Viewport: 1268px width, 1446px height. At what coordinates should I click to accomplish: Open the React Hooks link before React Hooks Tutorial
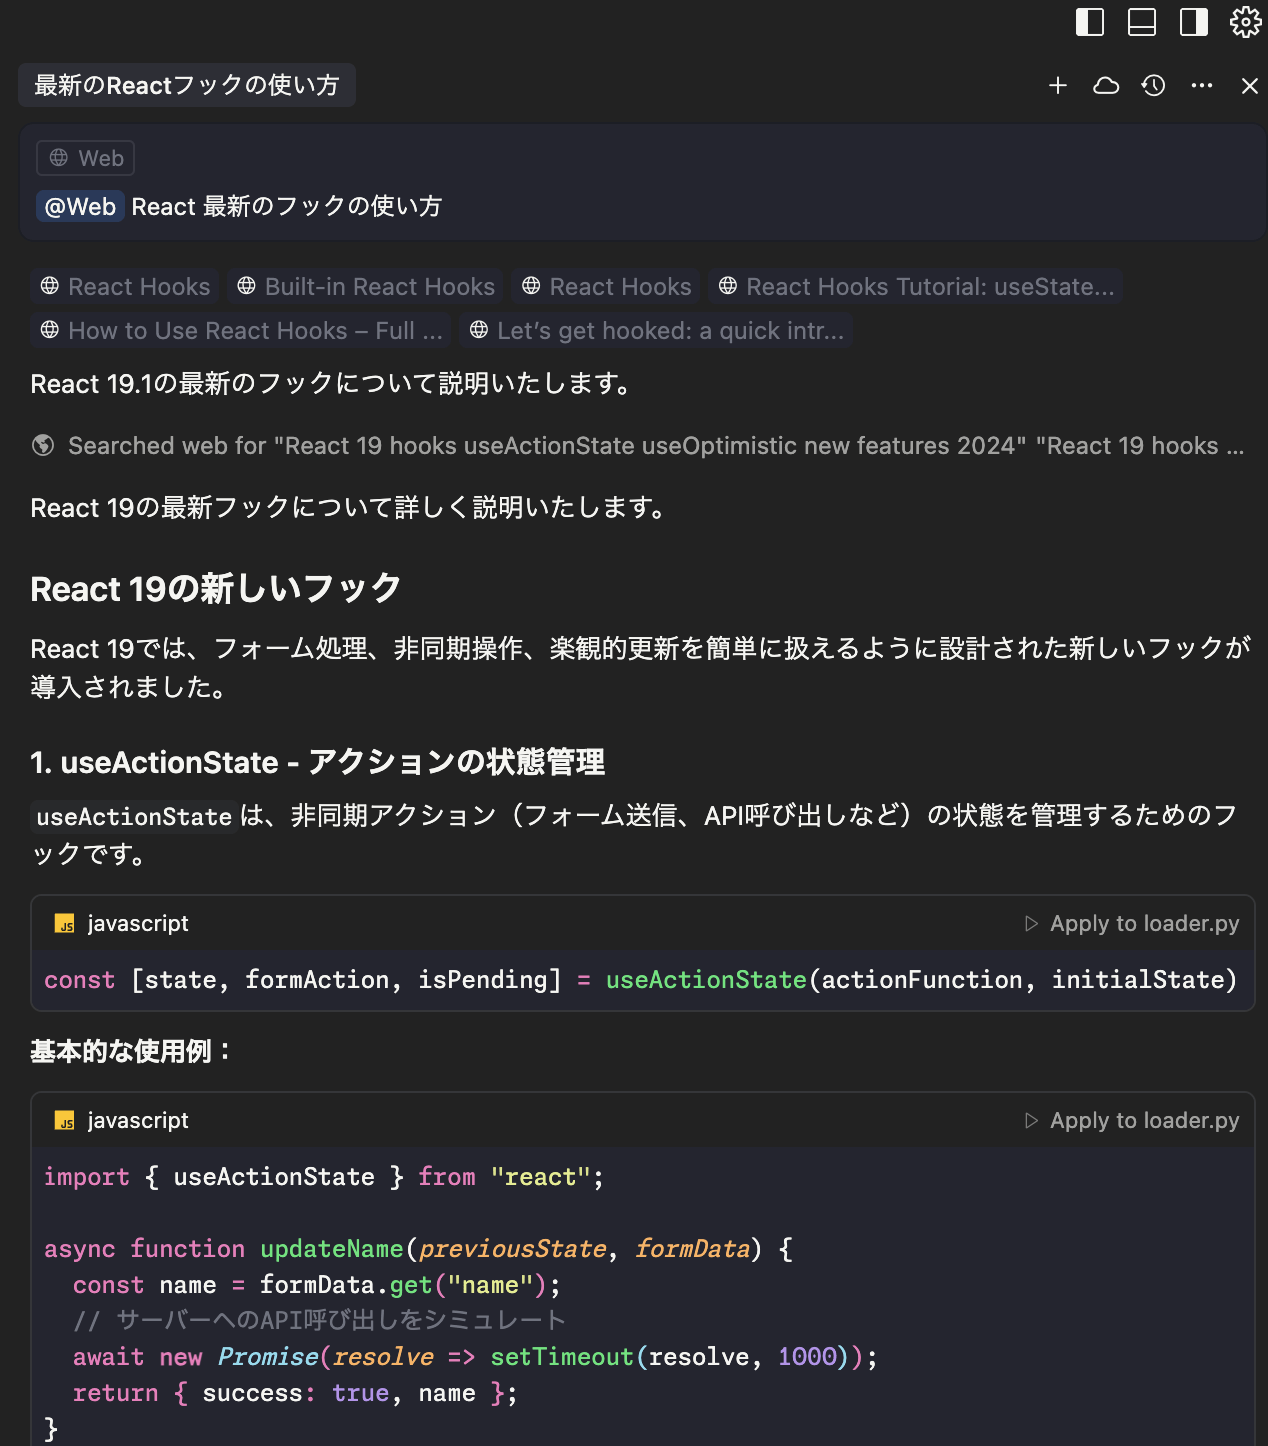(607, 287)
